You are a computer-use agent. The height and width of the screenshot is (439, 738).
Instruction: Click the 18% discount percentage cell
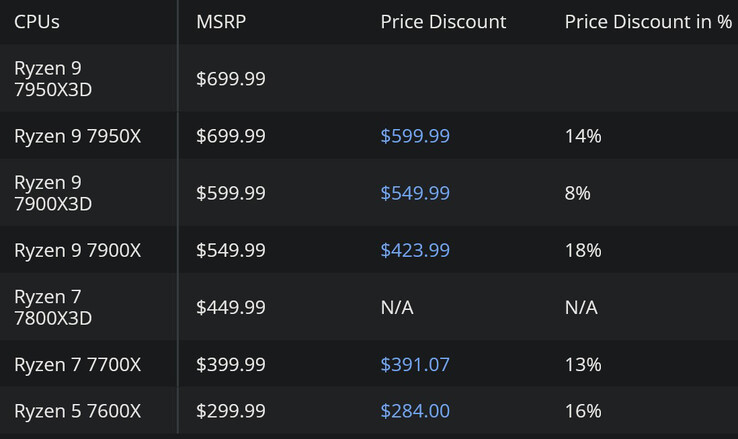coord(583,250)
